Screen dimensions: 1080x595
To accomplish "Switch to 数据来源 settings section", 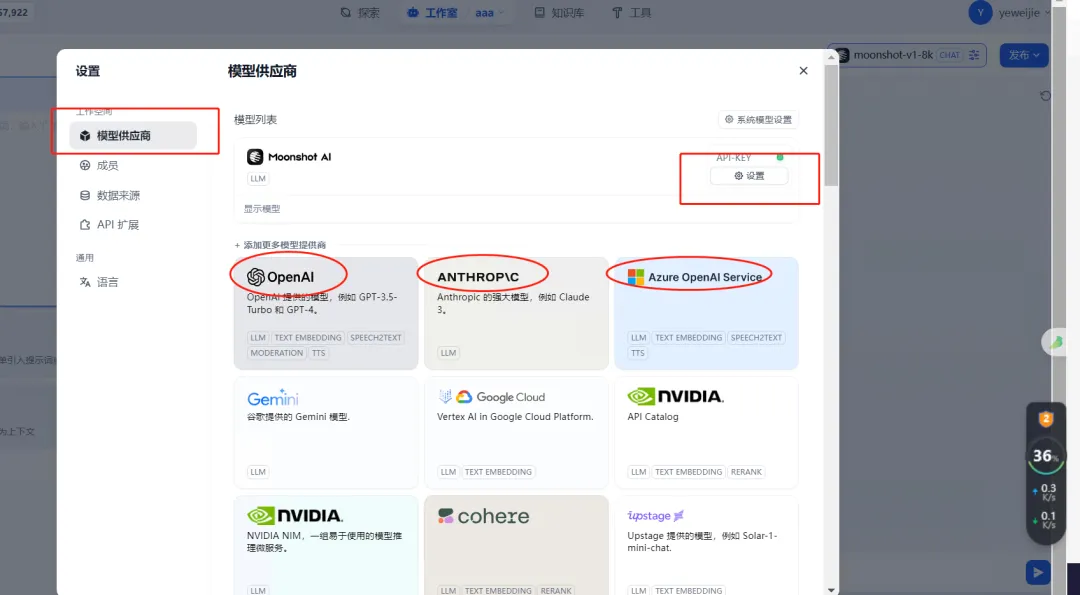I will pos(118,196).
